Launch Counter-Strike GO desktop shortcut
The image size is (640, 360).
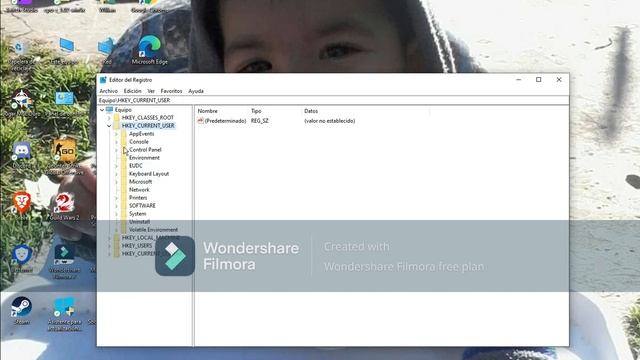[x=64, y=157]
